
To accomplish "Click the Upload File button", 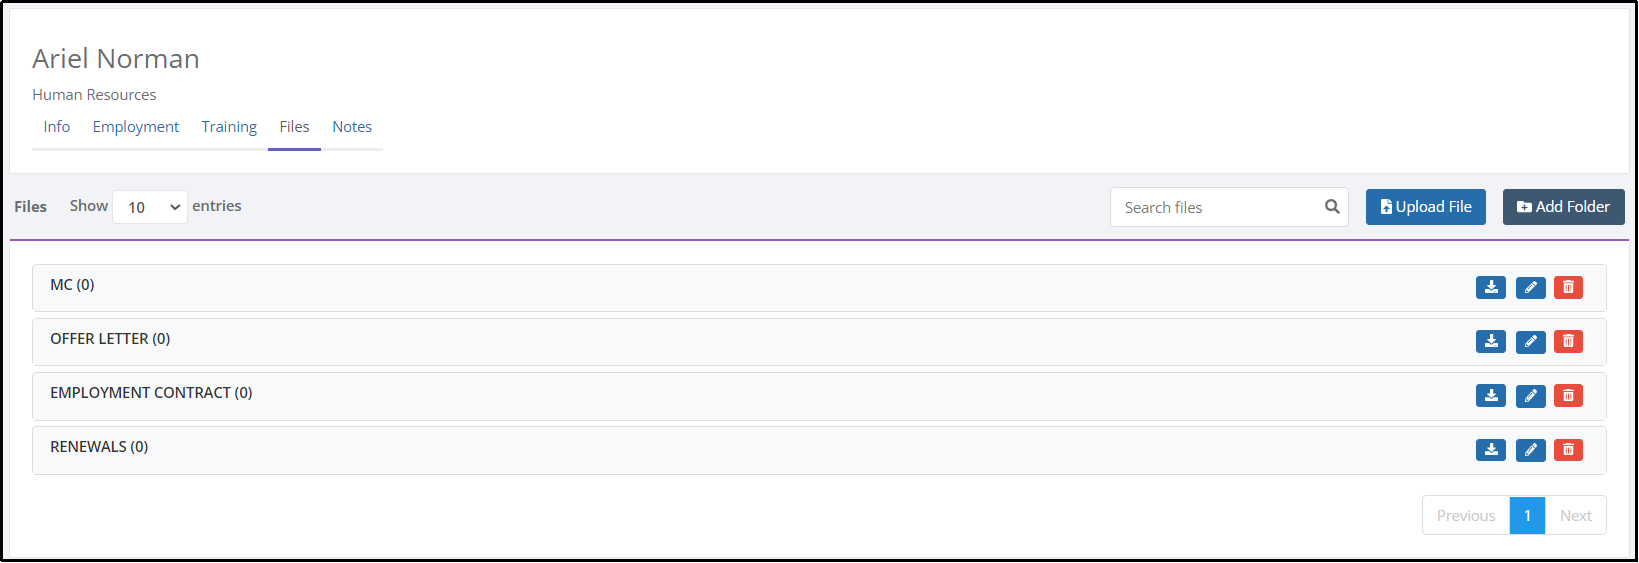I will click(x=1425, y=207).
